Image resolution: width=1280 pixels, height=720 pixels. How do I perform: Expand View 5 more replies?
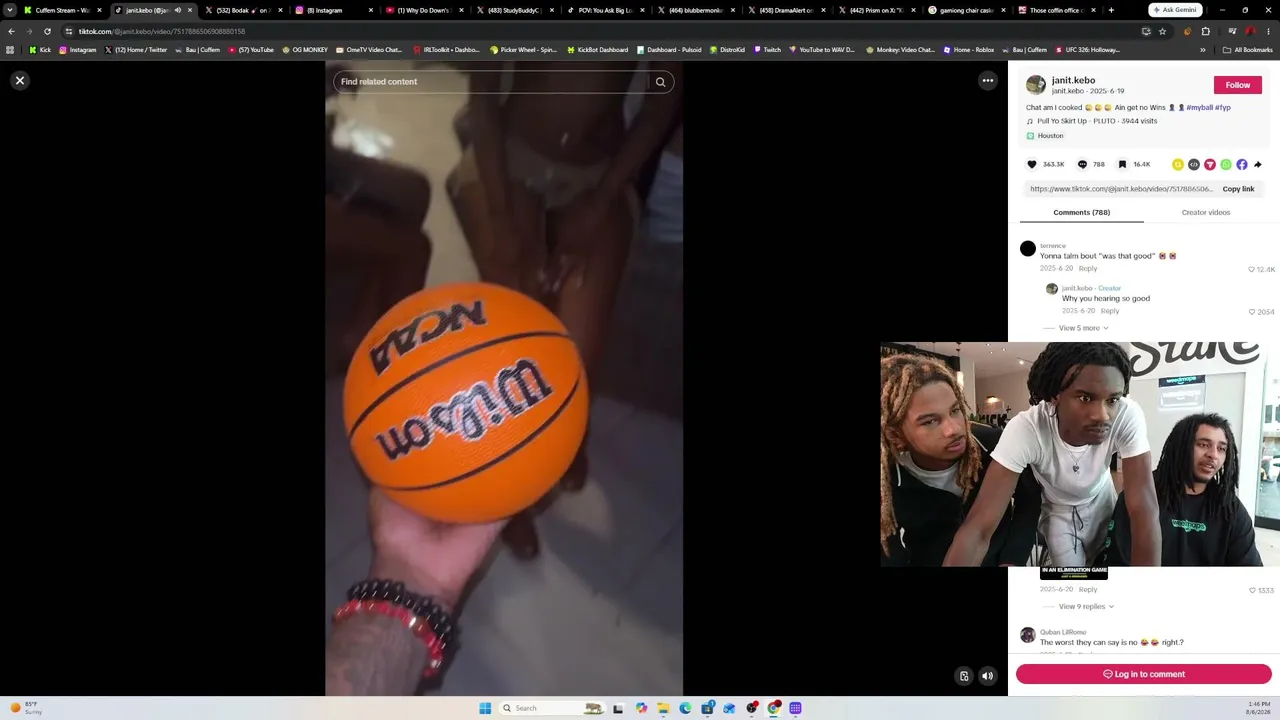click(1083, 328)
